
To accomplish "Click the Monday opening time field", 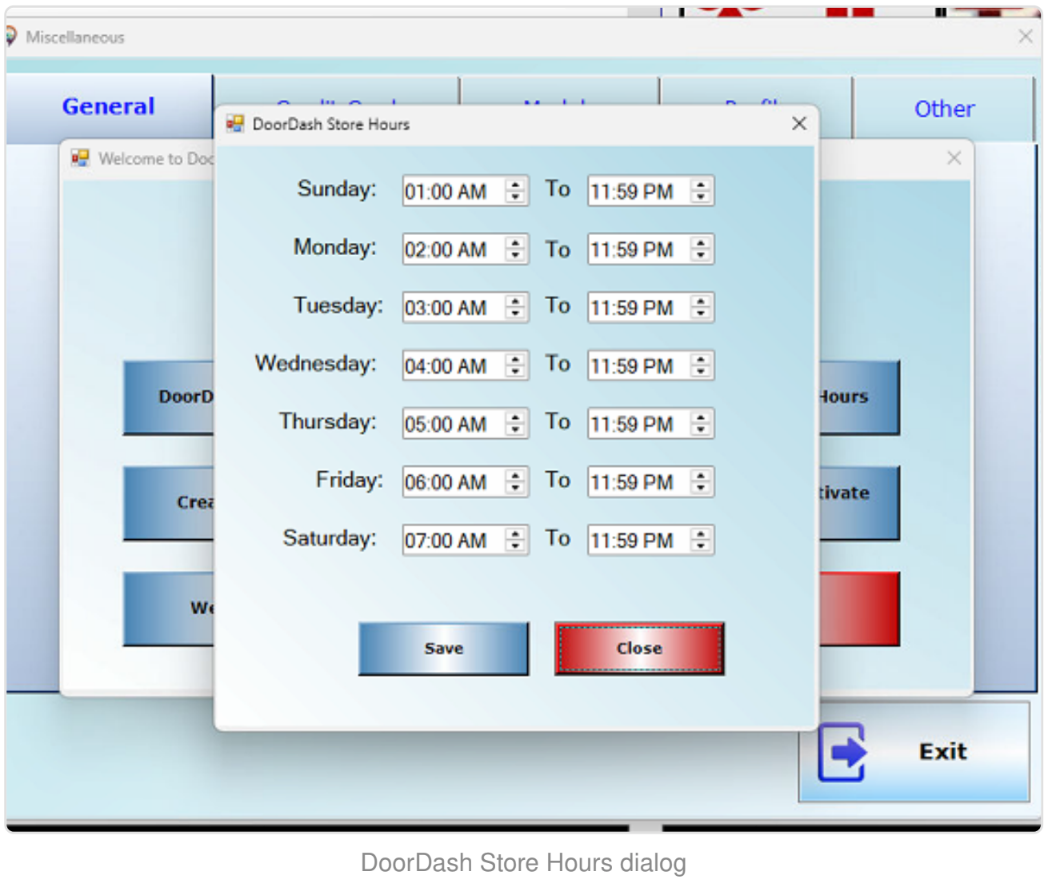I will (x=465, y=249).
